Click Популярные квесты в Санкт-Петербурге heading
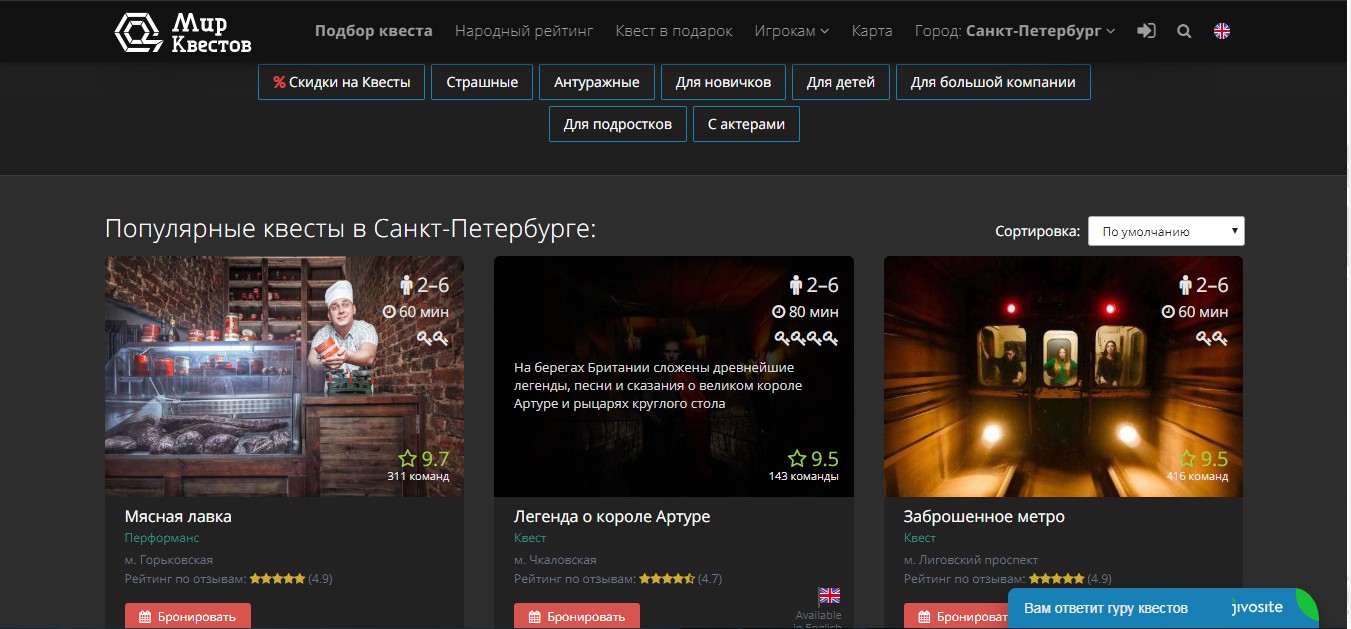The height and width of the screenshot is (629, 1351). point(351,229)
